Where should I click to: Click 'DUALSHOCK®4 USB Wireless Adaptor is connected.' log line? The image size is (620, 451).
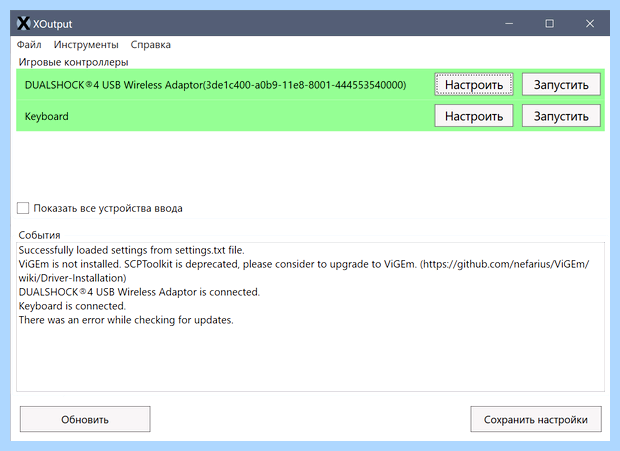pos(139,292)
